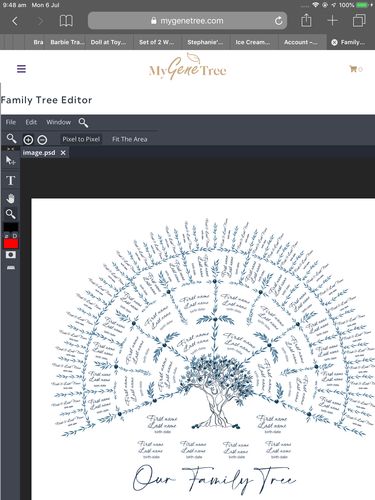Reset colors with the D default button
Viewport: 375px width, 500px height.
(15, 236)
